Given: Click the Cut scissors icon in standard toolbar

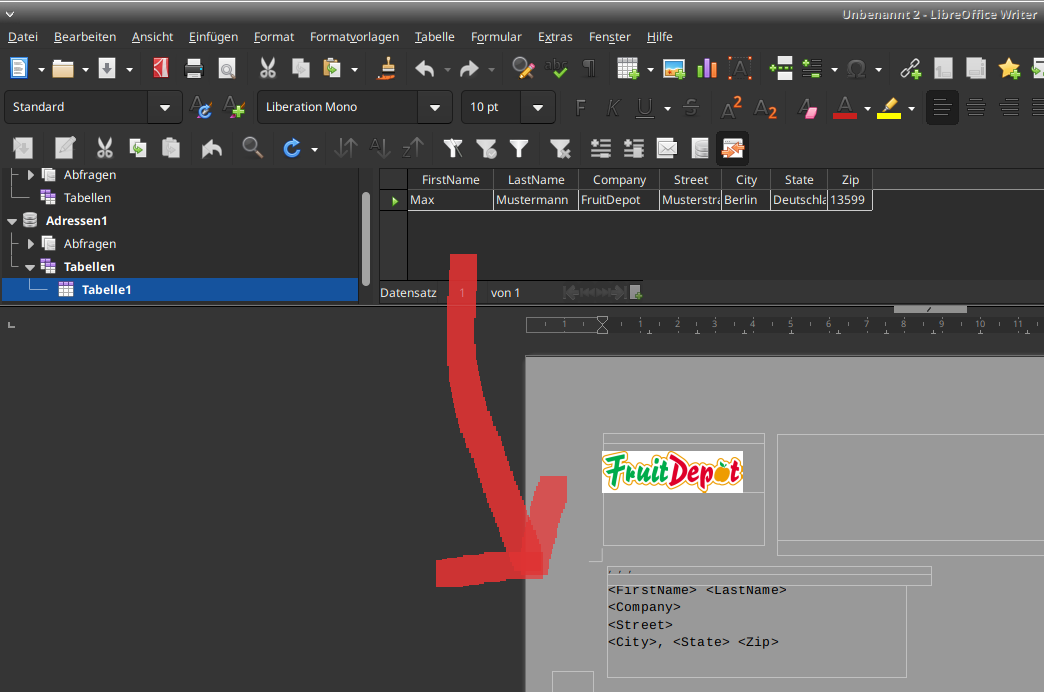Looking at the screenshot, I should [x=268, y=68].
